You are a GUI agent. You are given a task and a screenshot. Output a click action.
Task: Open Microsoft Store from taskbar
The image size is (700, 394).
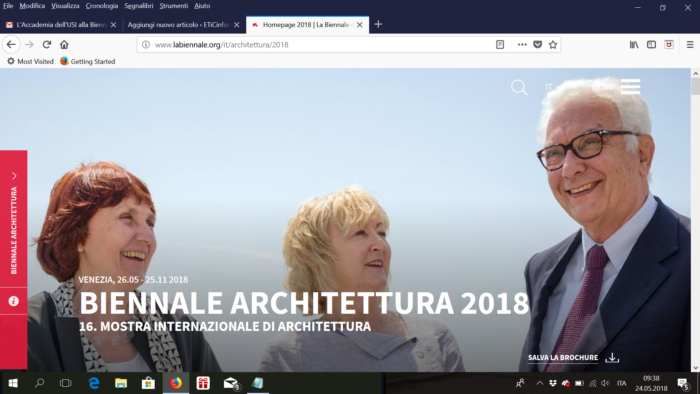(x=148, y=383)
